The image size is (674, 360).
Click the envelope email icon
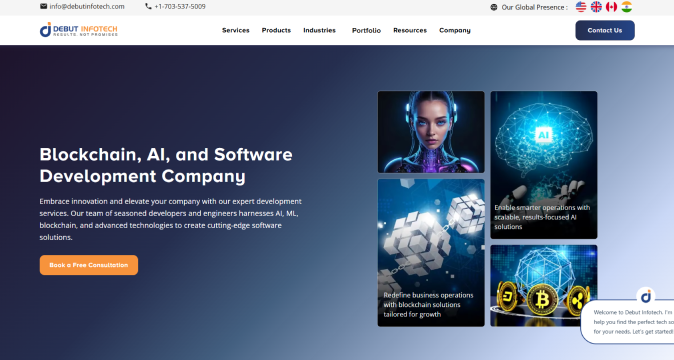(x=43, y=6)
